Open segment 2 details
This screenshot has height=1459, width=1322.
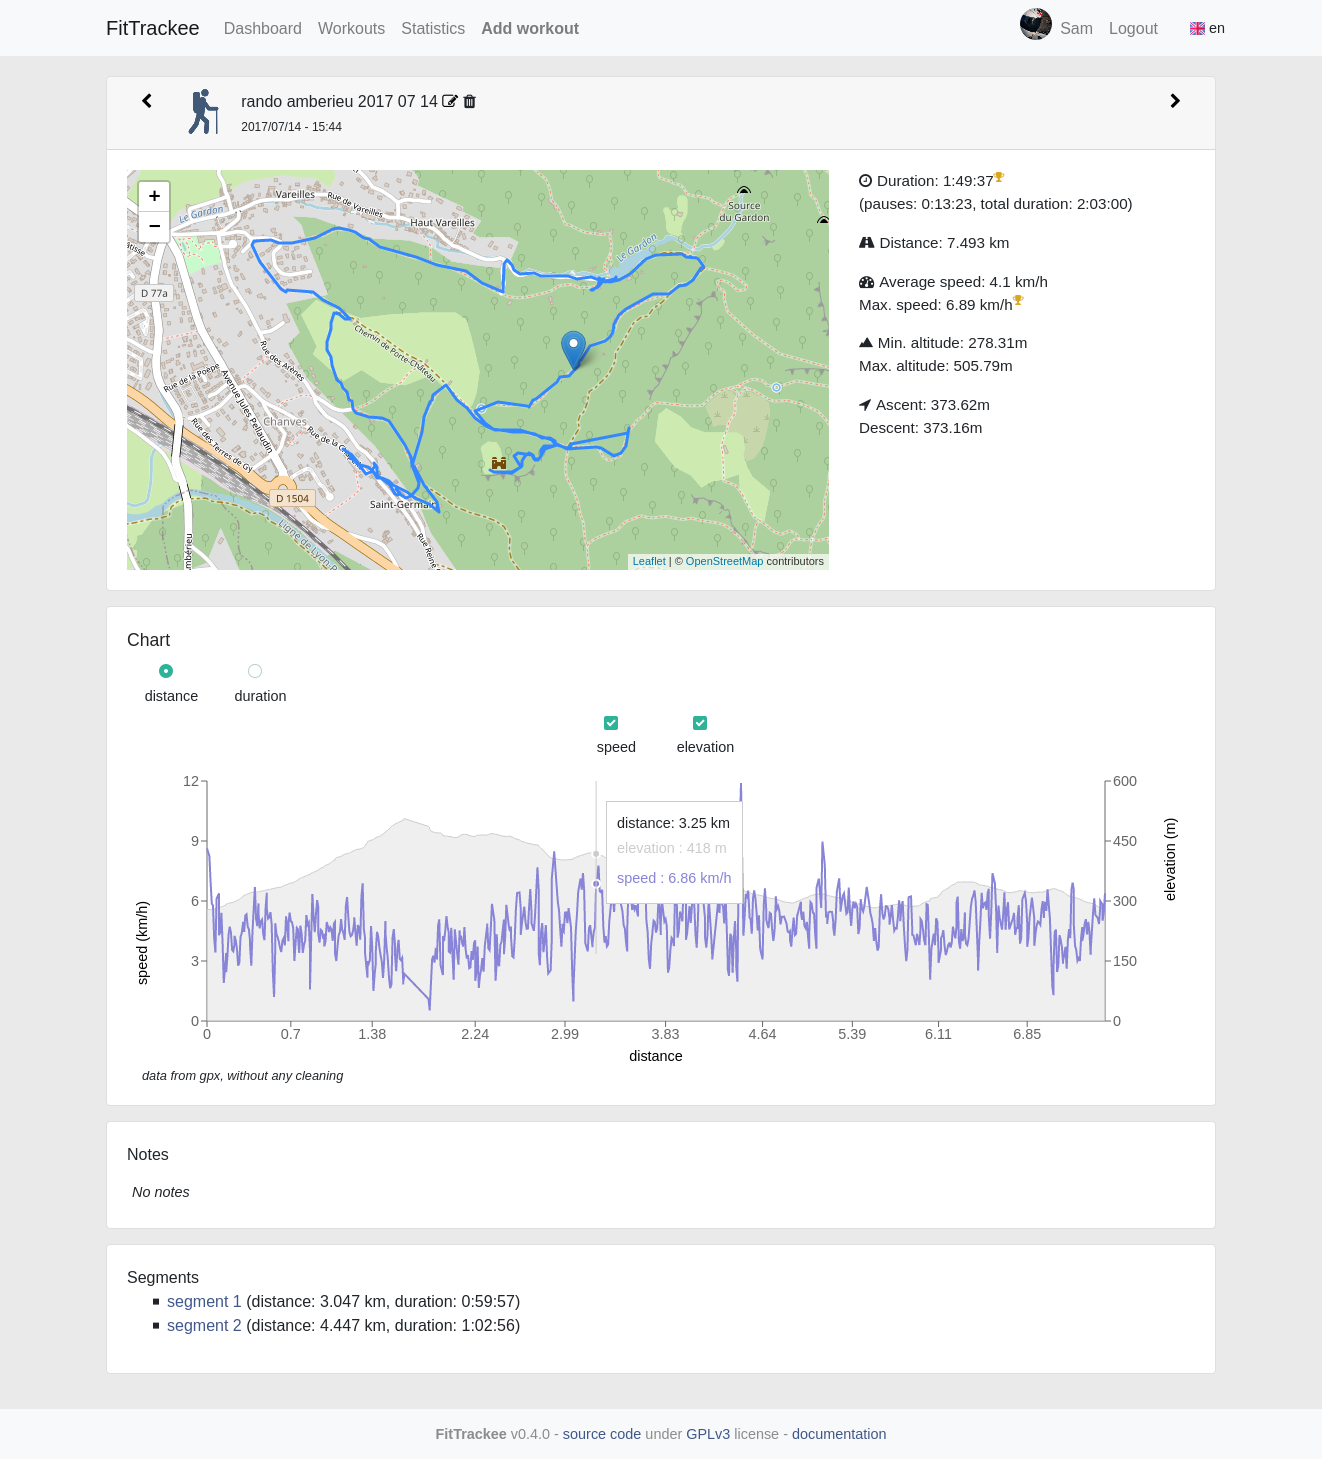[x=204, y=1326]
